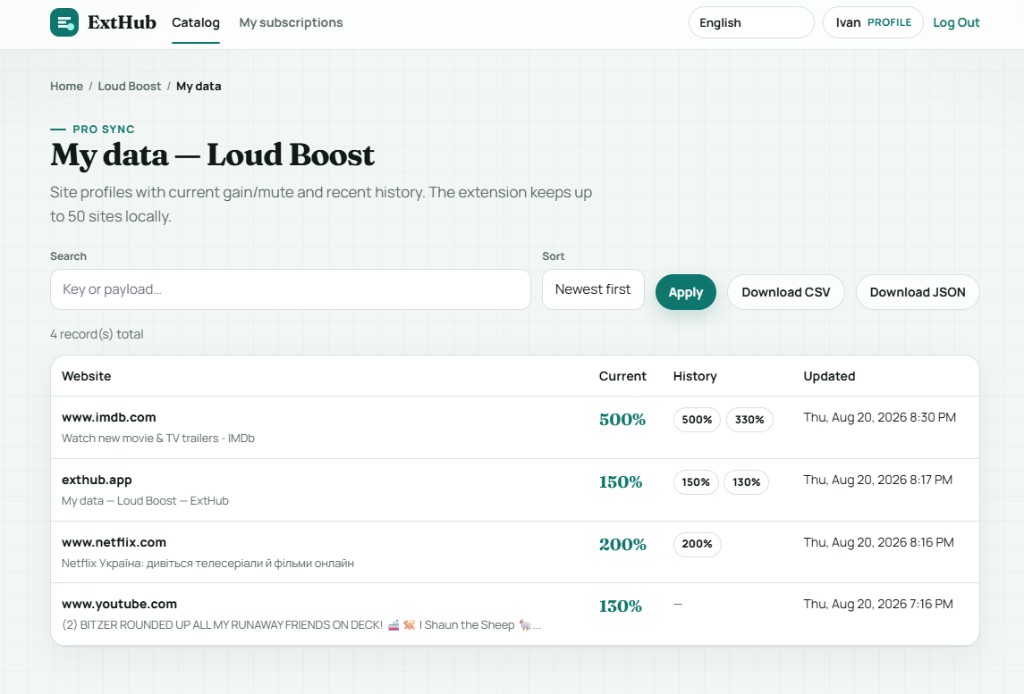Viewport: 1024px width, 694px height.
Task: Open Ivan's profile
Action: point(873,23)
